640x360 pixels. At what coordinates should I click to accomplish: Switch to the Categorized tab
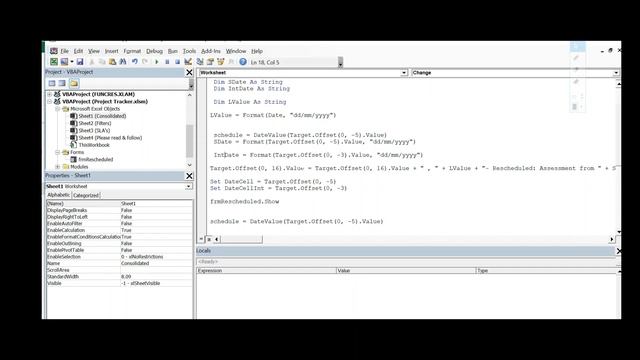[x=86, y=196]
